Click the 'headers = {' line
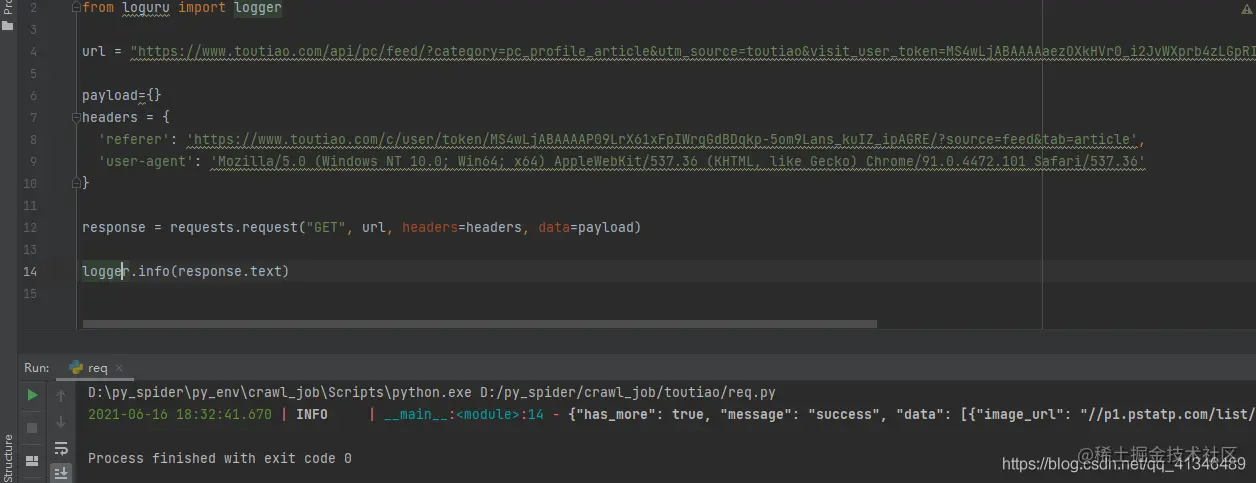Image resolution: width=1256 pixels, height=483 pixels. [x=126, y=118]
